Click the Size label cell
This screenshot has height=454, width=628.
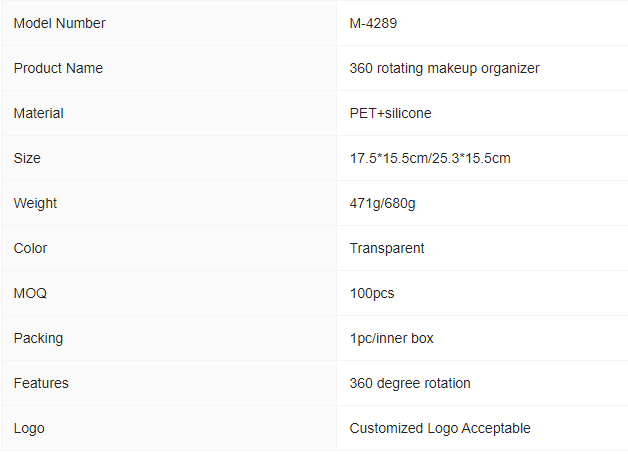[x=169, y=158]
